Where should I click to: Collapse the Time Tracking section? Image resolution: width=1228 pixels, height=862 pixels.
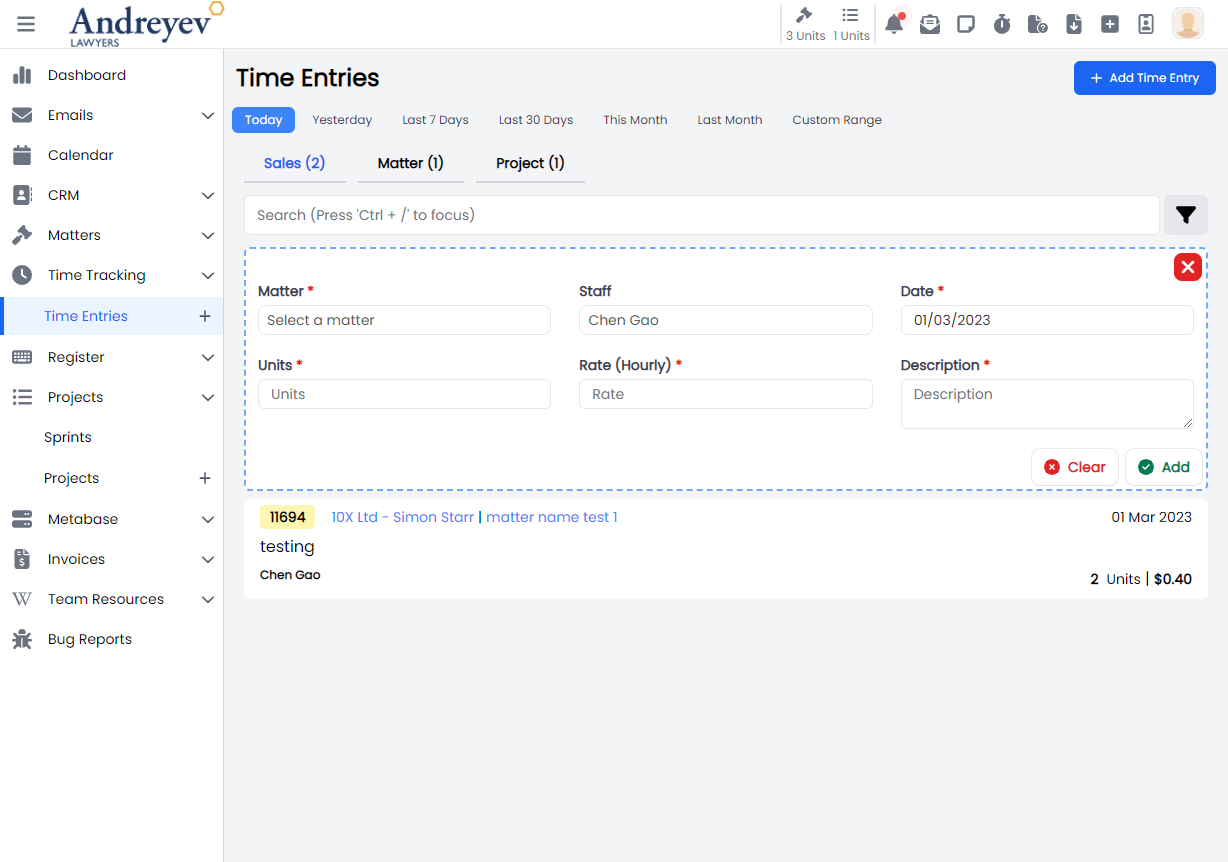point(207,275)
